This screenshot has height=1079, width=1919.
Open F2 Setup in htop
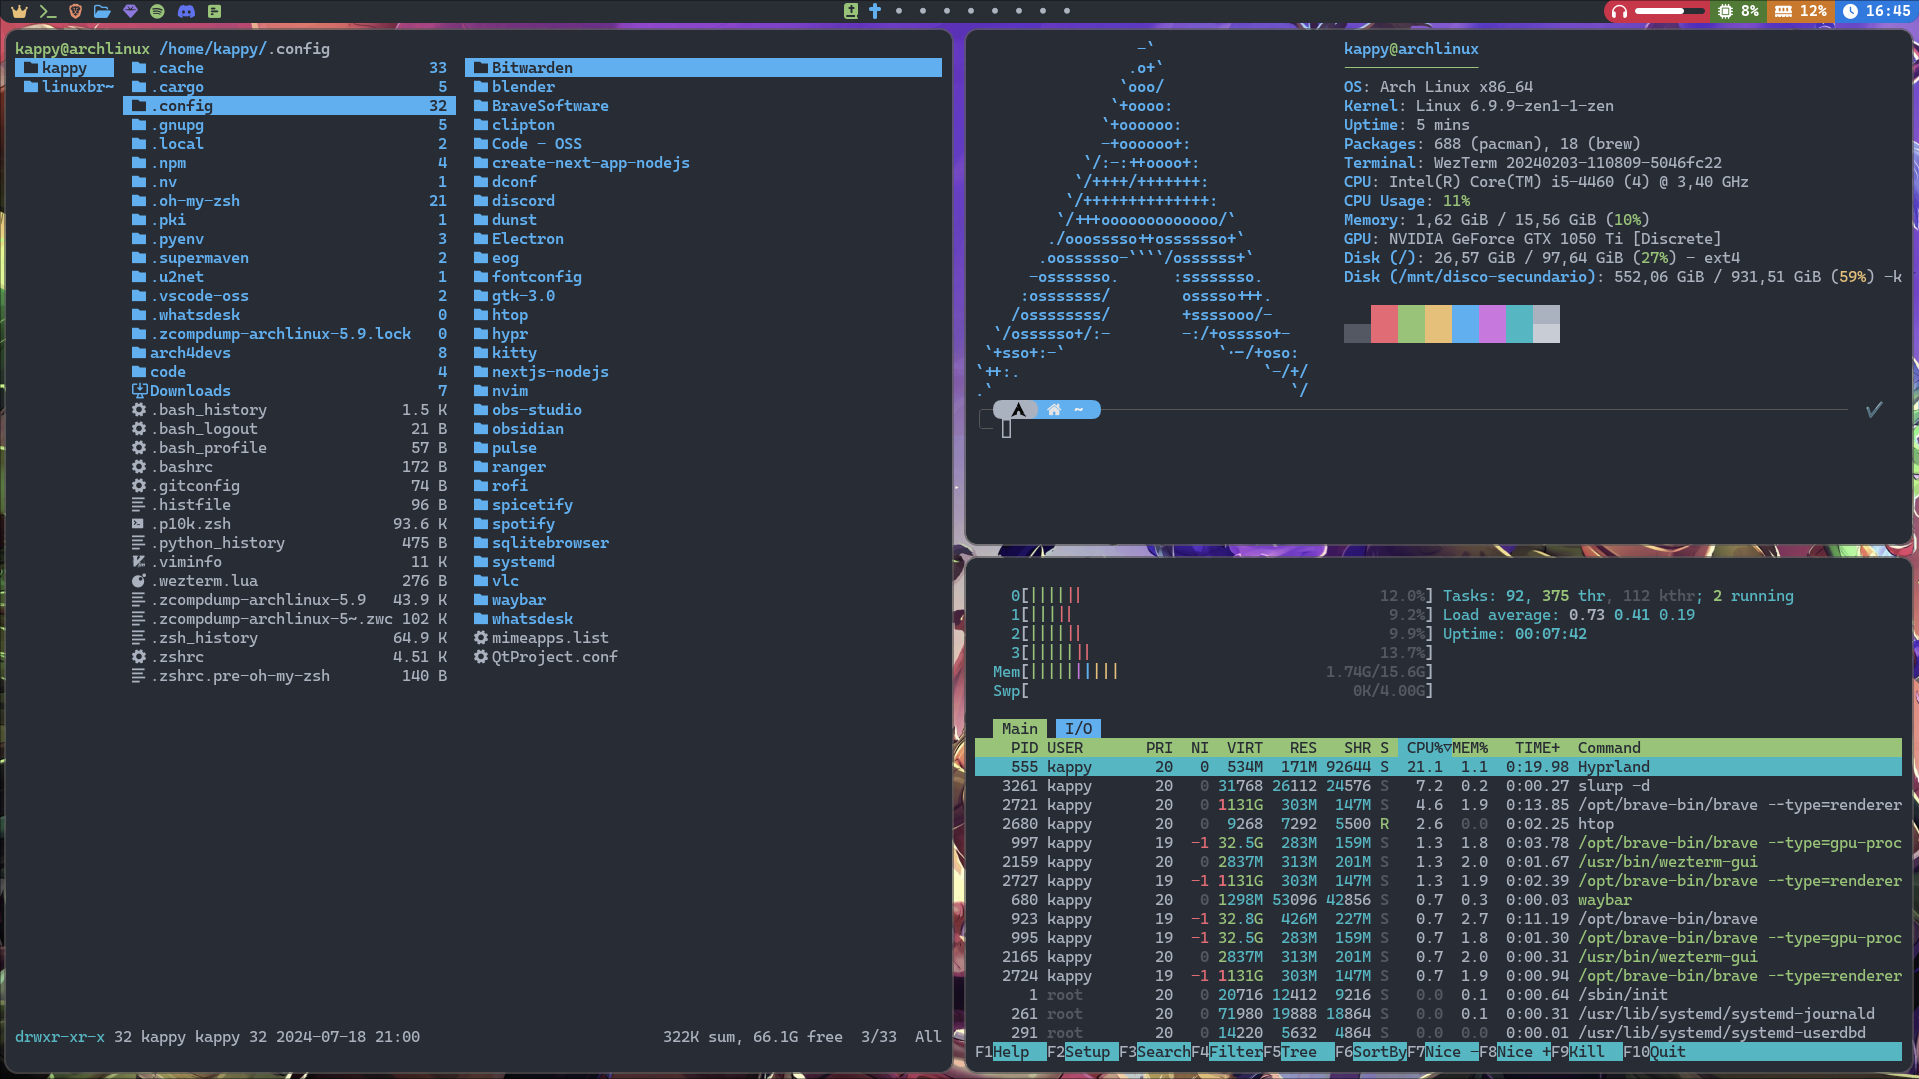pos(1082,1052)
